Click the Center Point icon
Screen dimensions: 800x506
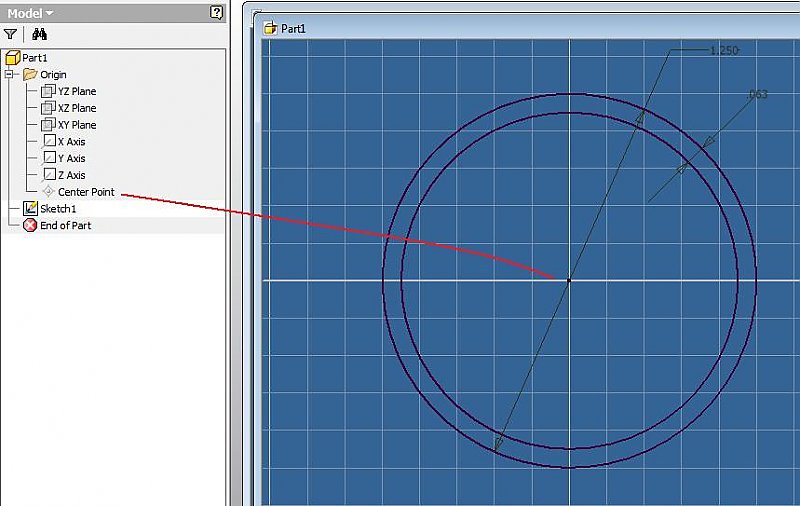pyautogui.click(x=48, y=192)
